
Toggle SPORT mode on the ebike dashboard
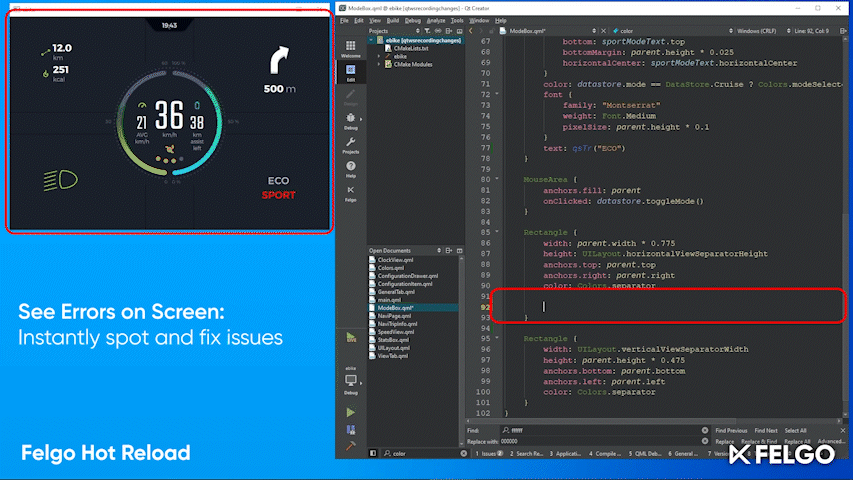(278, 195)
